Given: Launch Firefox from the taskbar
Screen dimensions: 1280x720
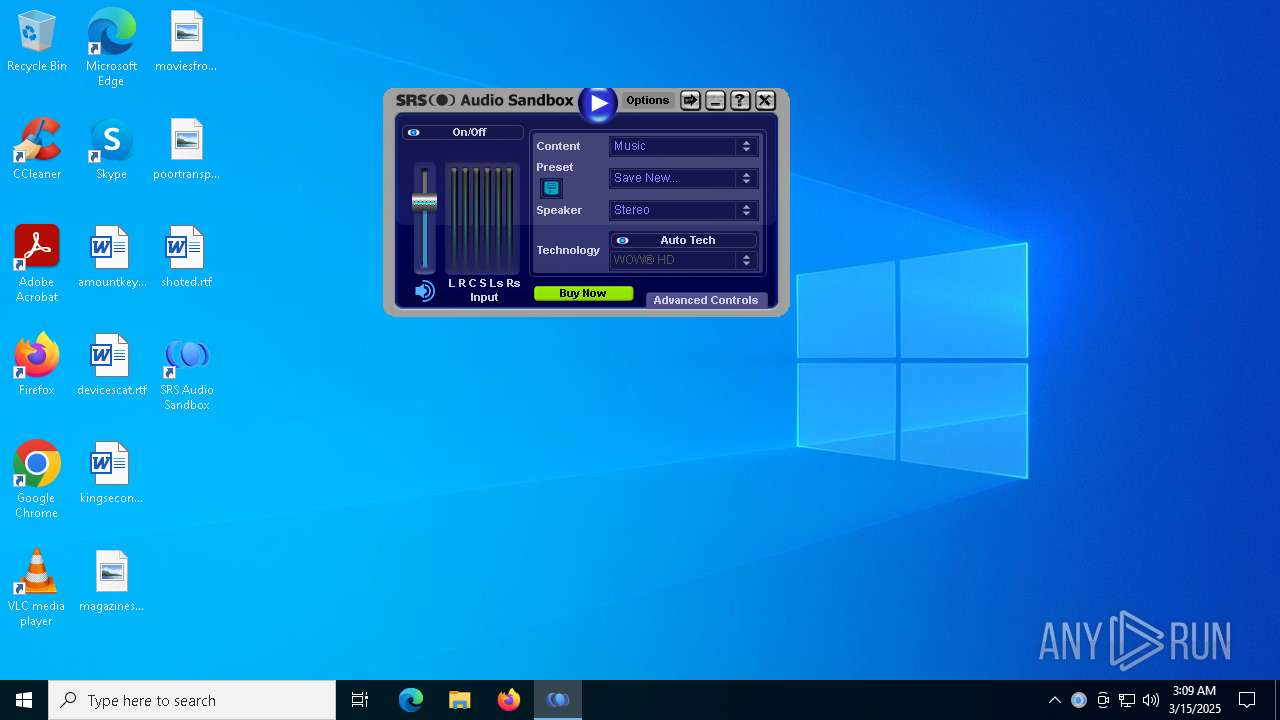Looking at the screenshot, I should coord(509,700).
